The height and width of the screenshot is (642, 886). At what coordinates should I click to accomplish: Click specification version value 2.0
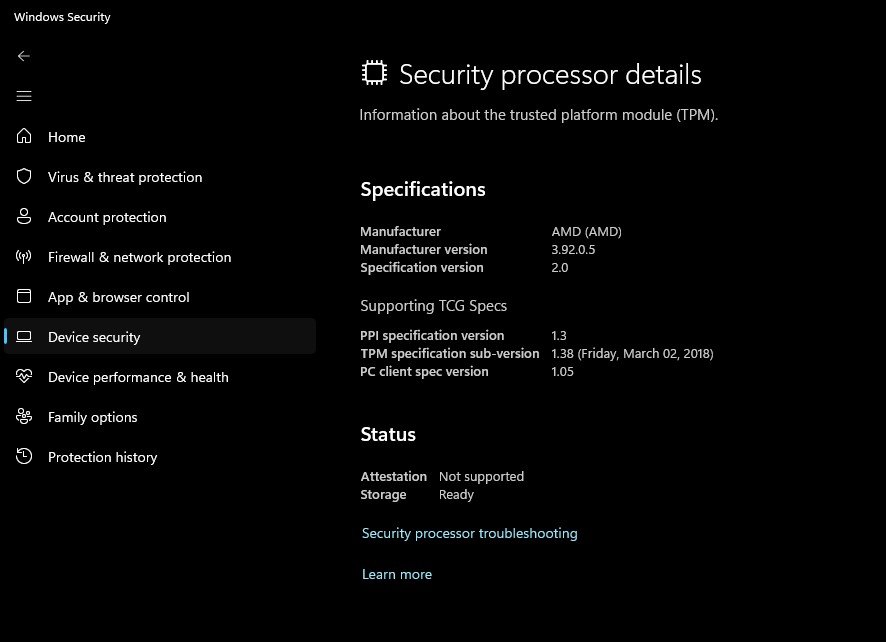coord(559,267)
